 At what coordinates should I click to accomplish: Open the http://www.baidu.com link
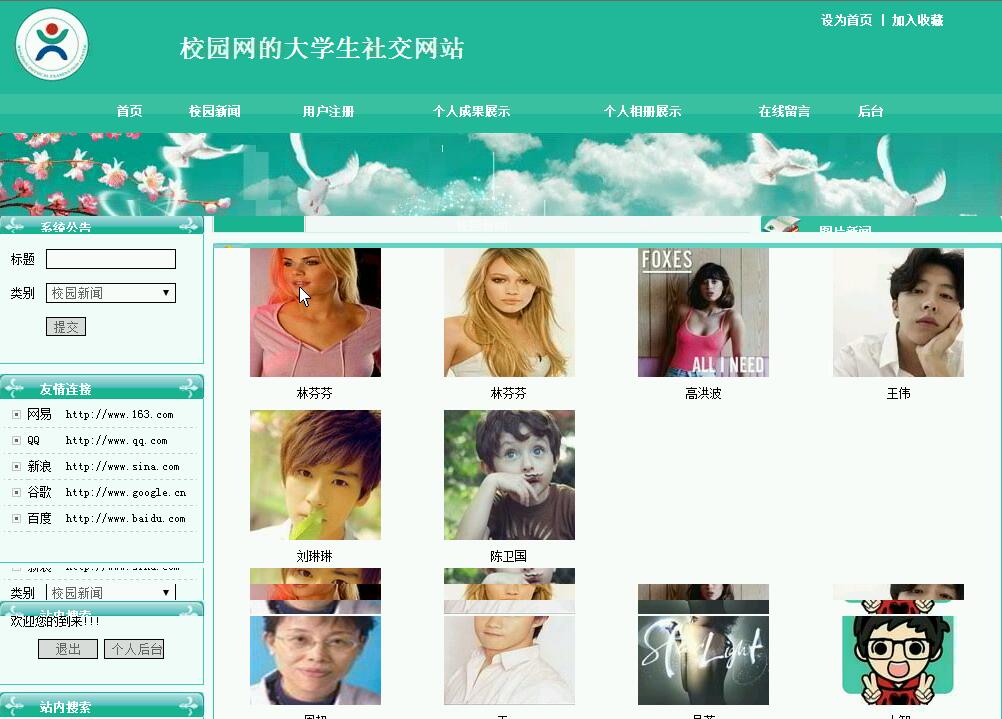125,518
